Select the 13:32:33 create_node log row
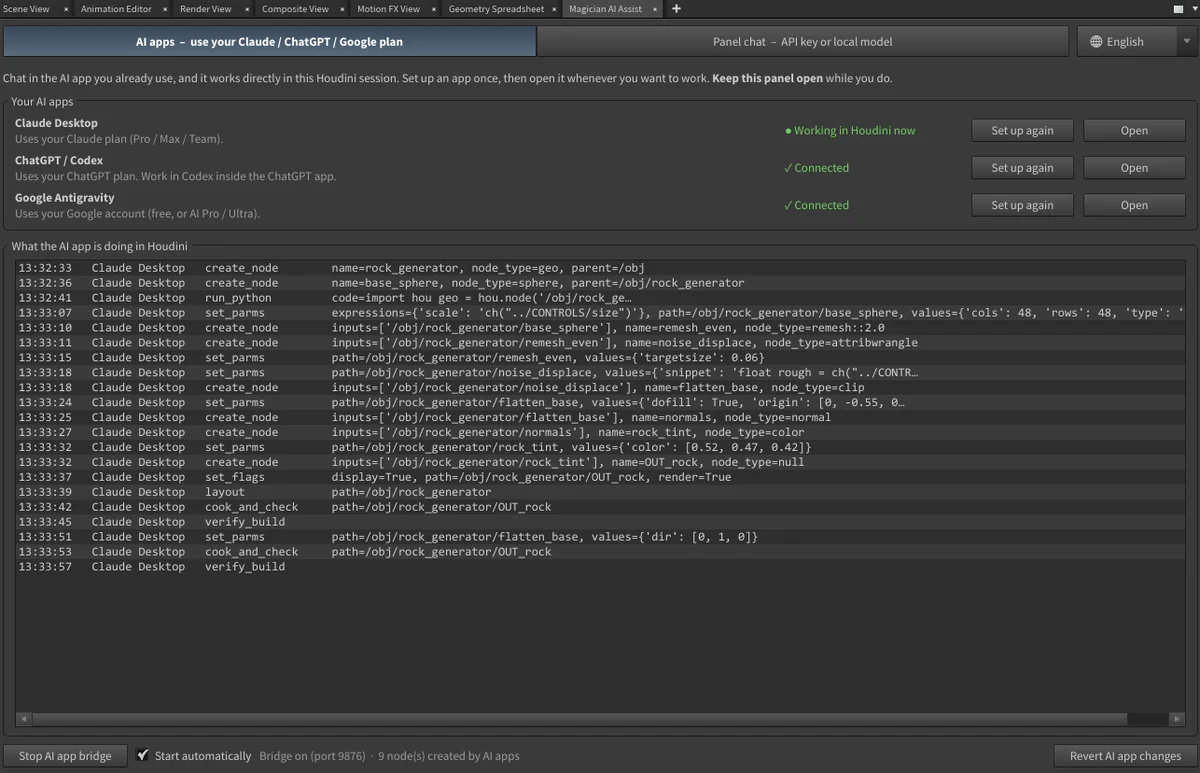Viewport: 1200px width, 773px height. pos(600,268)
